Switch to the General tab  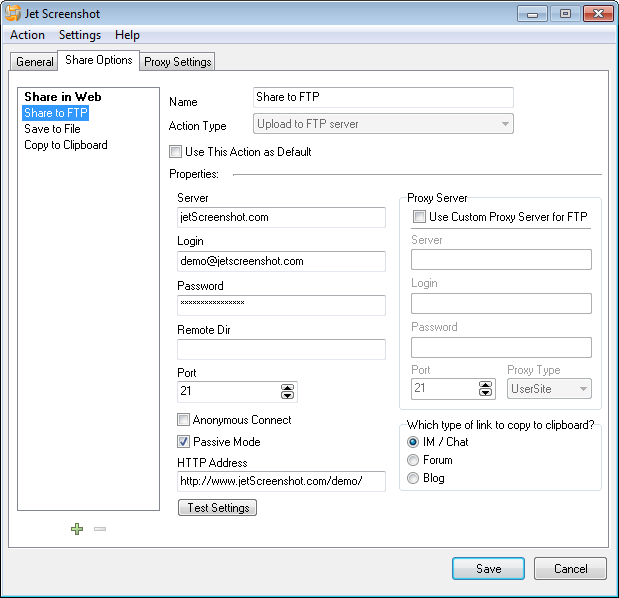(35, 62)
